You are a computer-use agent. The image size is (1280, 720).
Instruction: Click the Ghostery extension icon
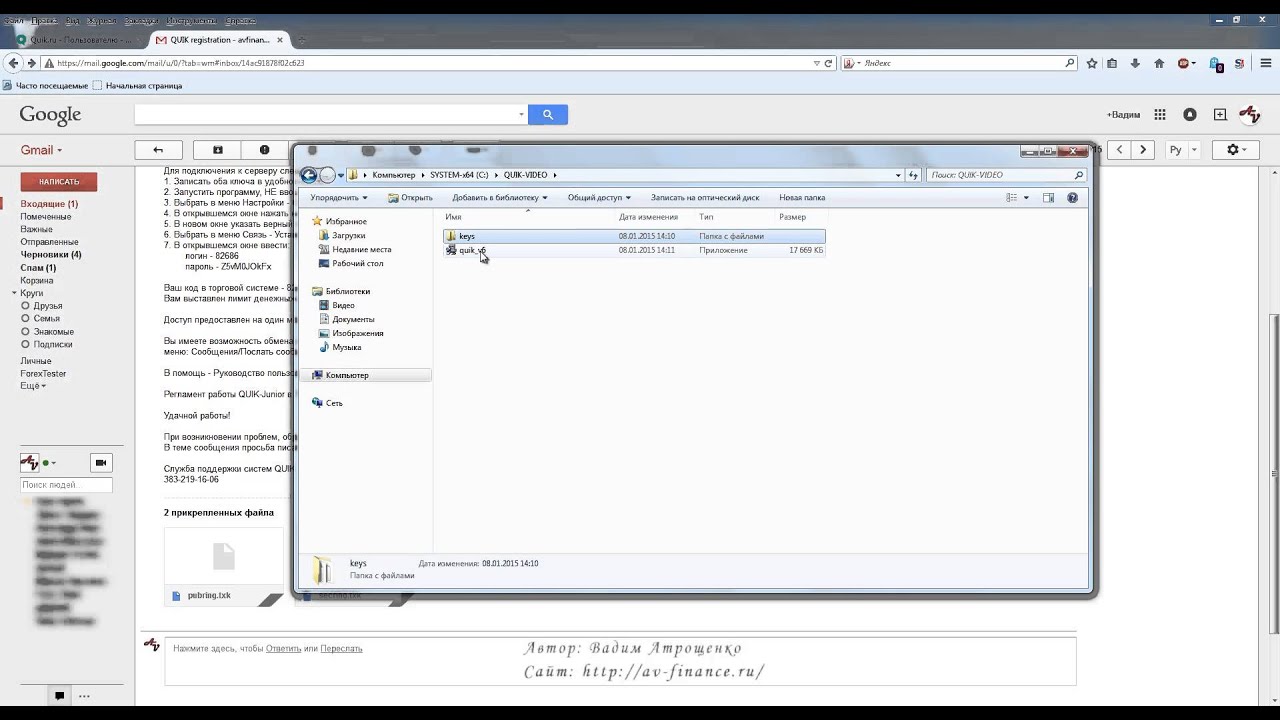point(1216,64)
